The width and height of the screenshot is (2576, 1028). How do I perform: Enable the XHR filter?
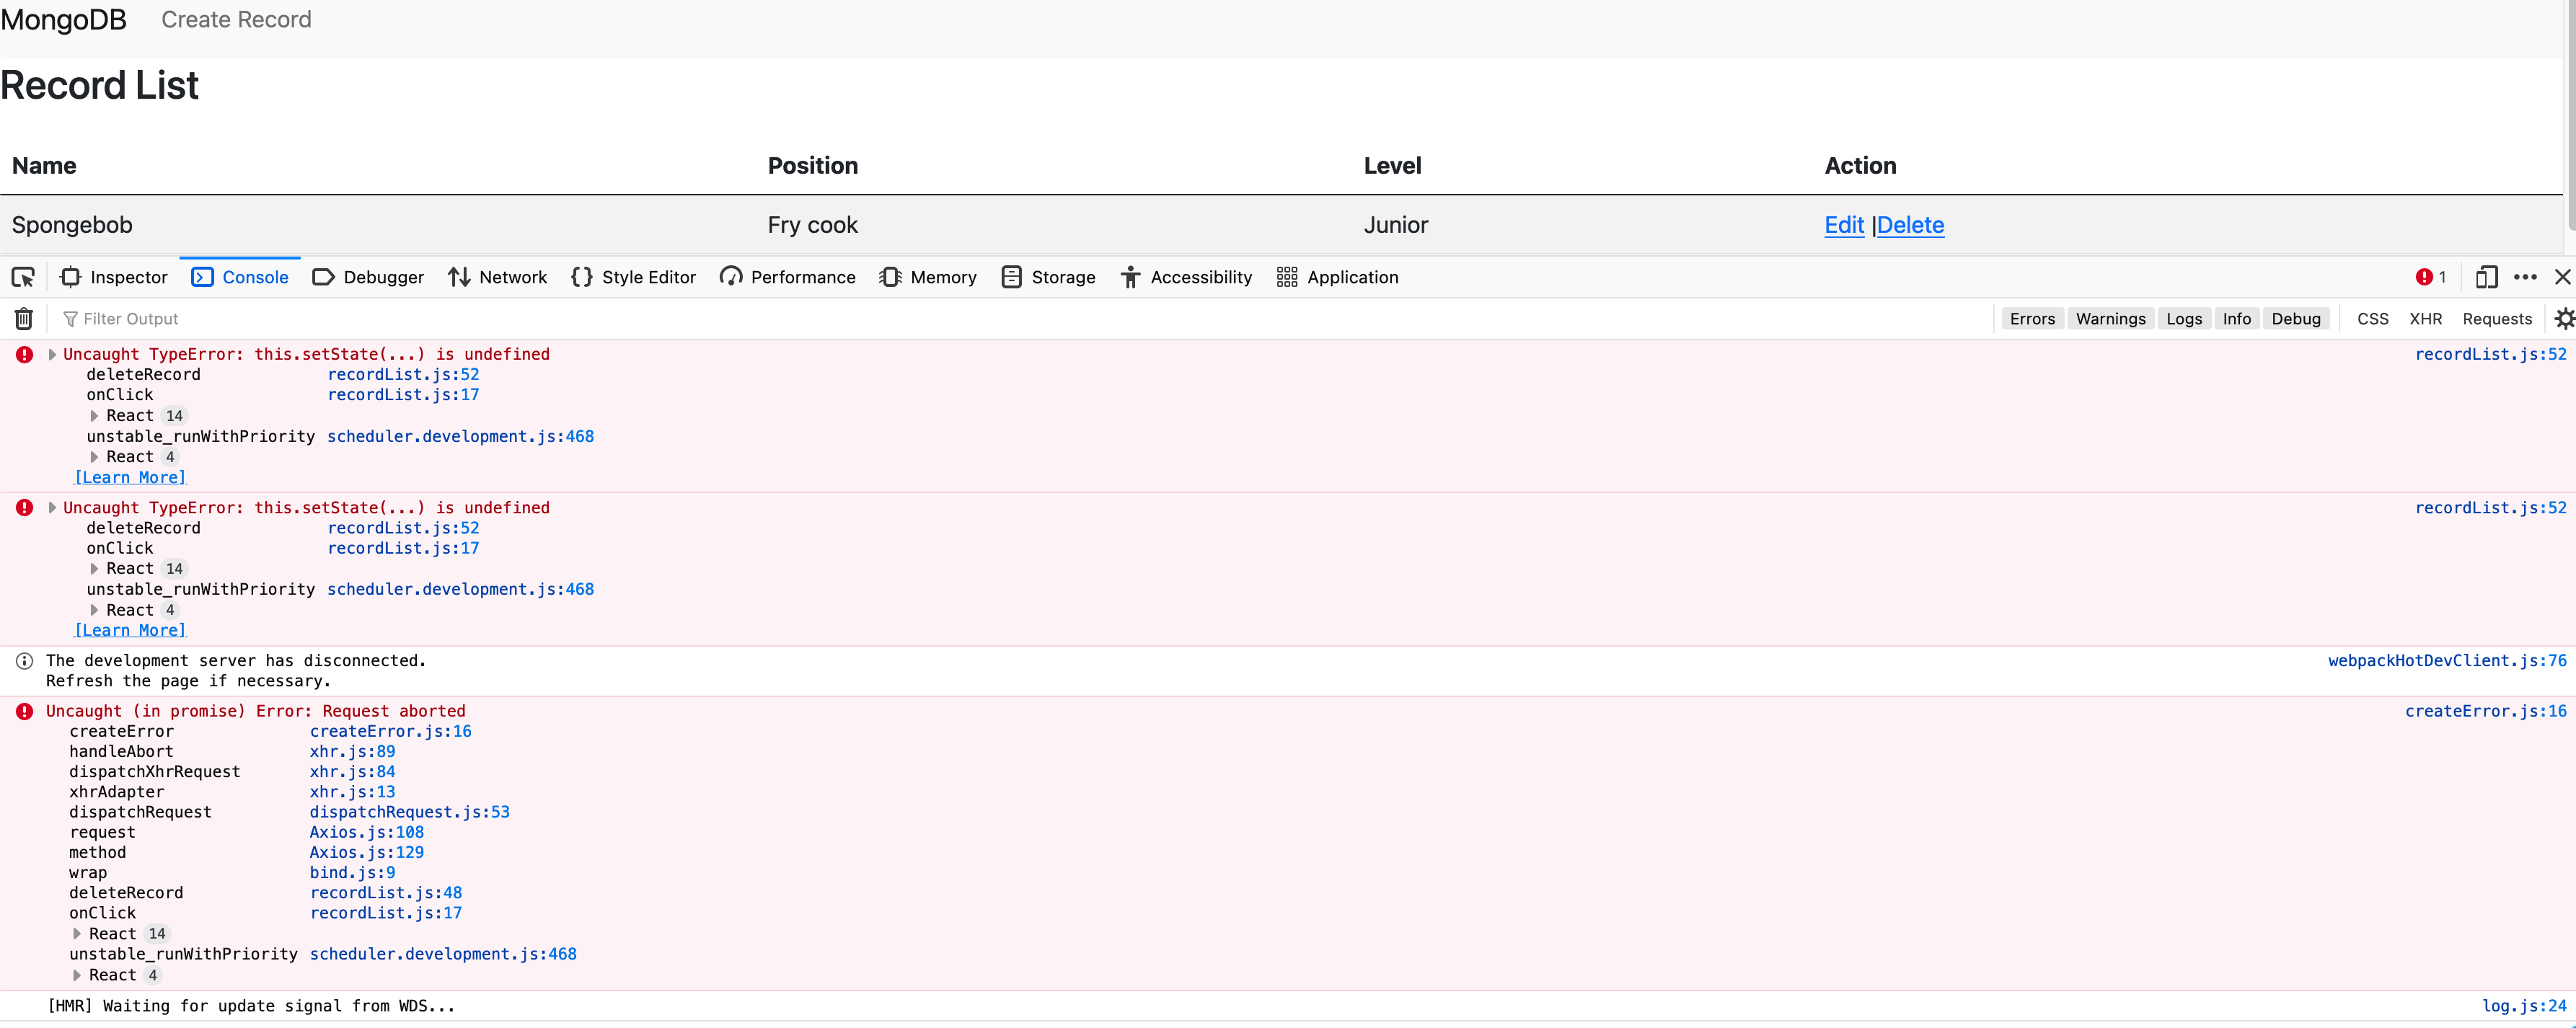pyautogui.click(x=2425, y=318)
